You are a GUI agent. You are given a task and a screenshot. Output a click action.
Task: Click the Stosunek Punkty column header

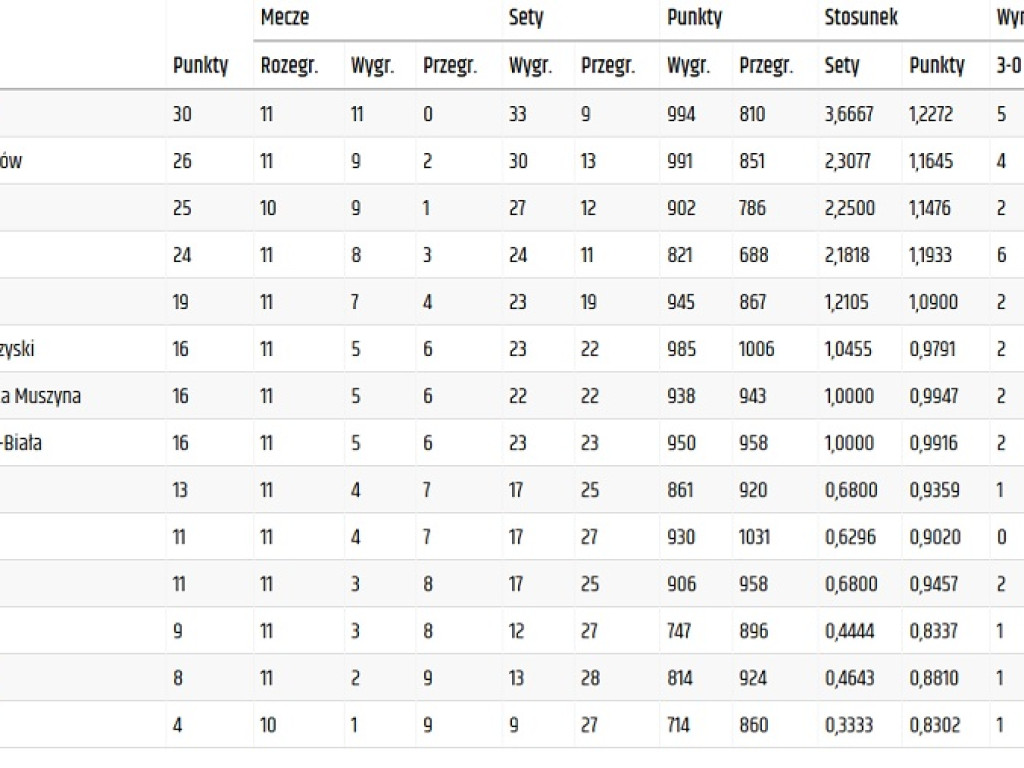(936, 65)
